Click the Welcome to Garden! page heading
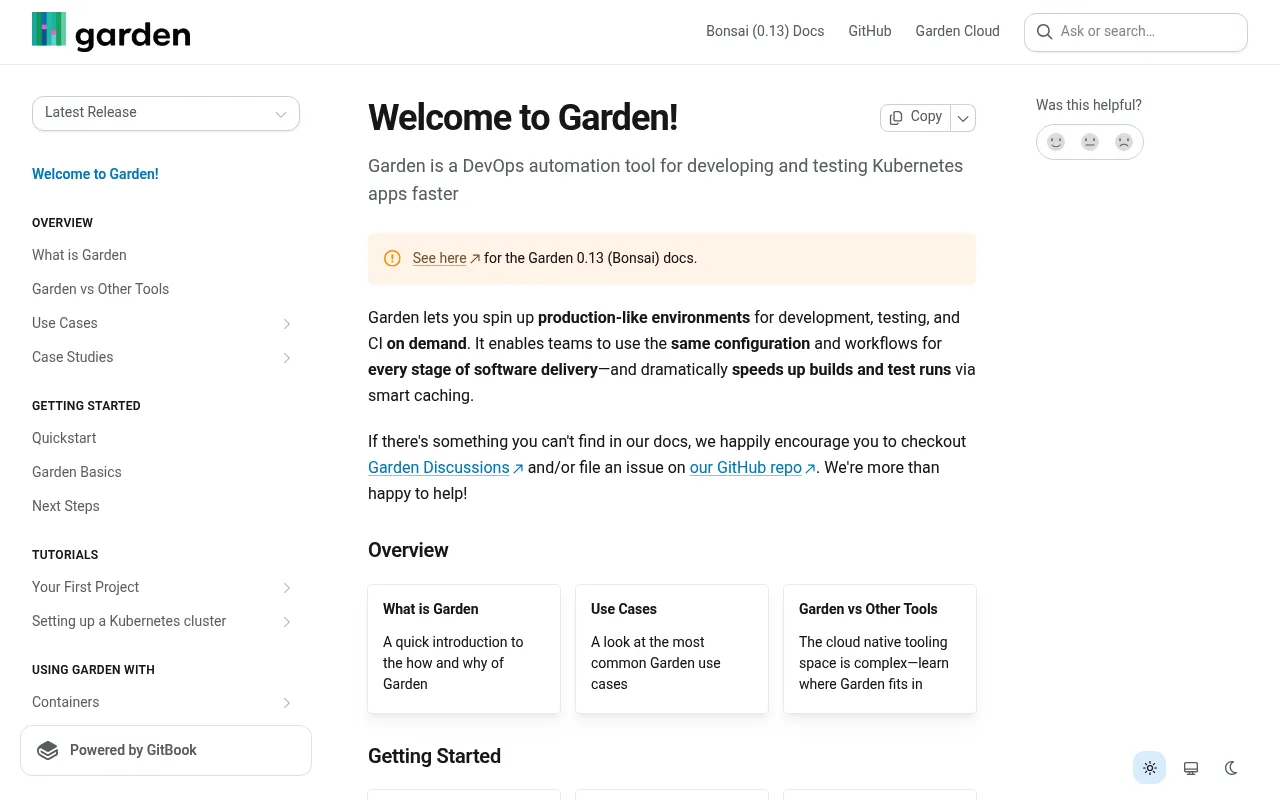 [x=523, y=118]
